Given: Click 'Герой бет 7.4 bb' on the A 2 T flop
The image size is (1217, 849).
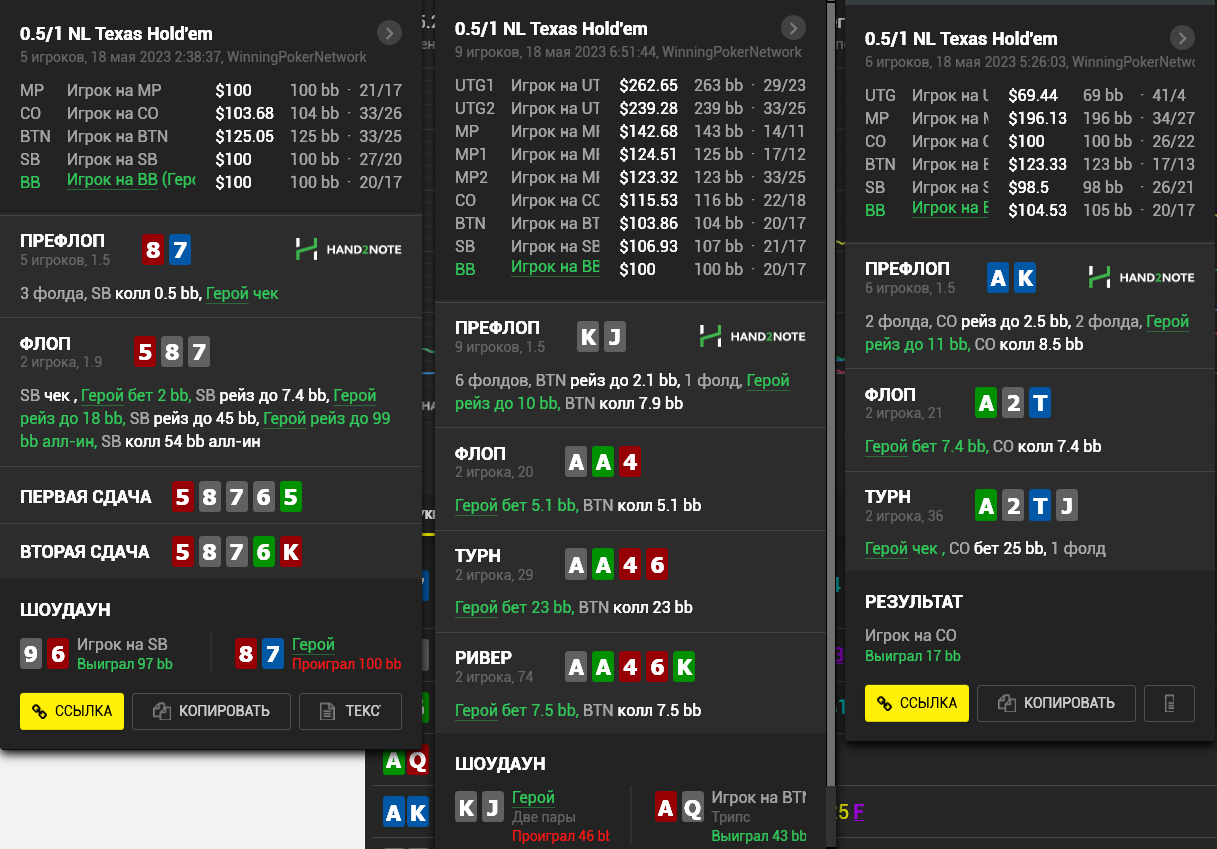Looking at the screenshot, I should 926,446.
